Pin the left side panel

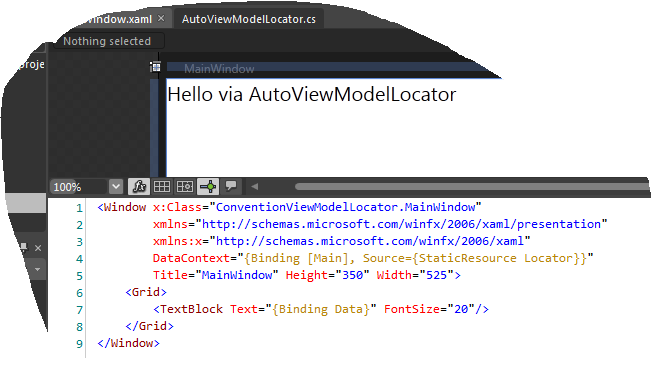pyautogui.click(x=24, y=248)
